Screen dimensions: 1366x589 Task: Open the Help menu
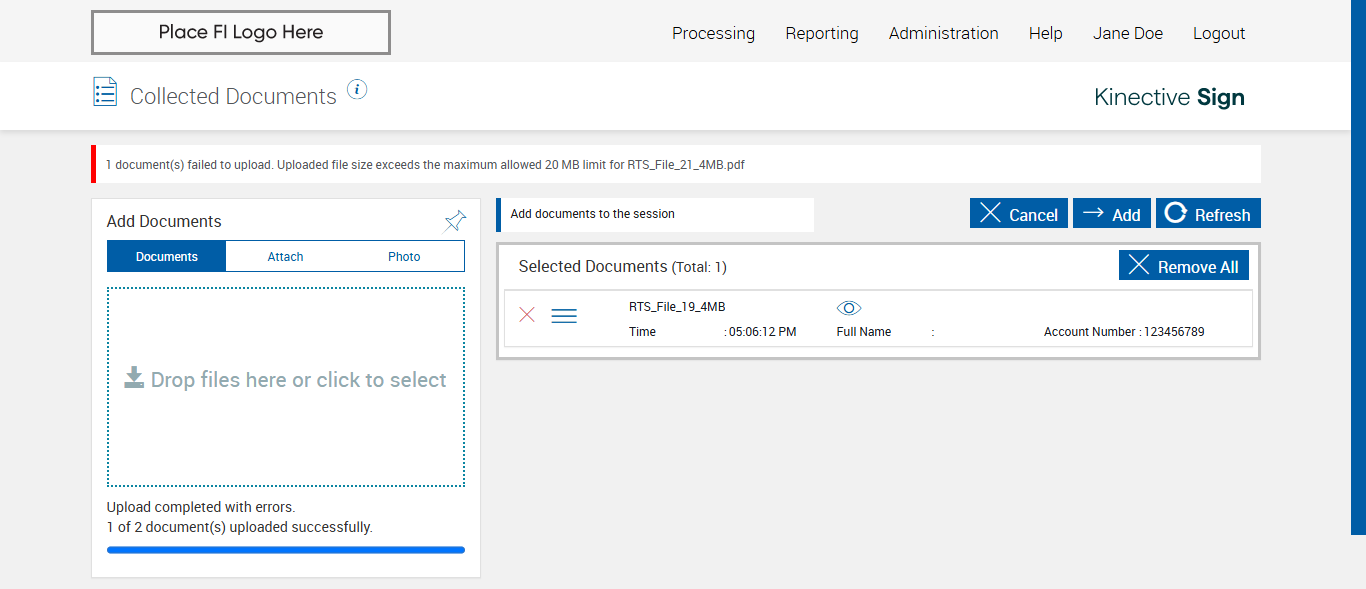coord(1045,33)
